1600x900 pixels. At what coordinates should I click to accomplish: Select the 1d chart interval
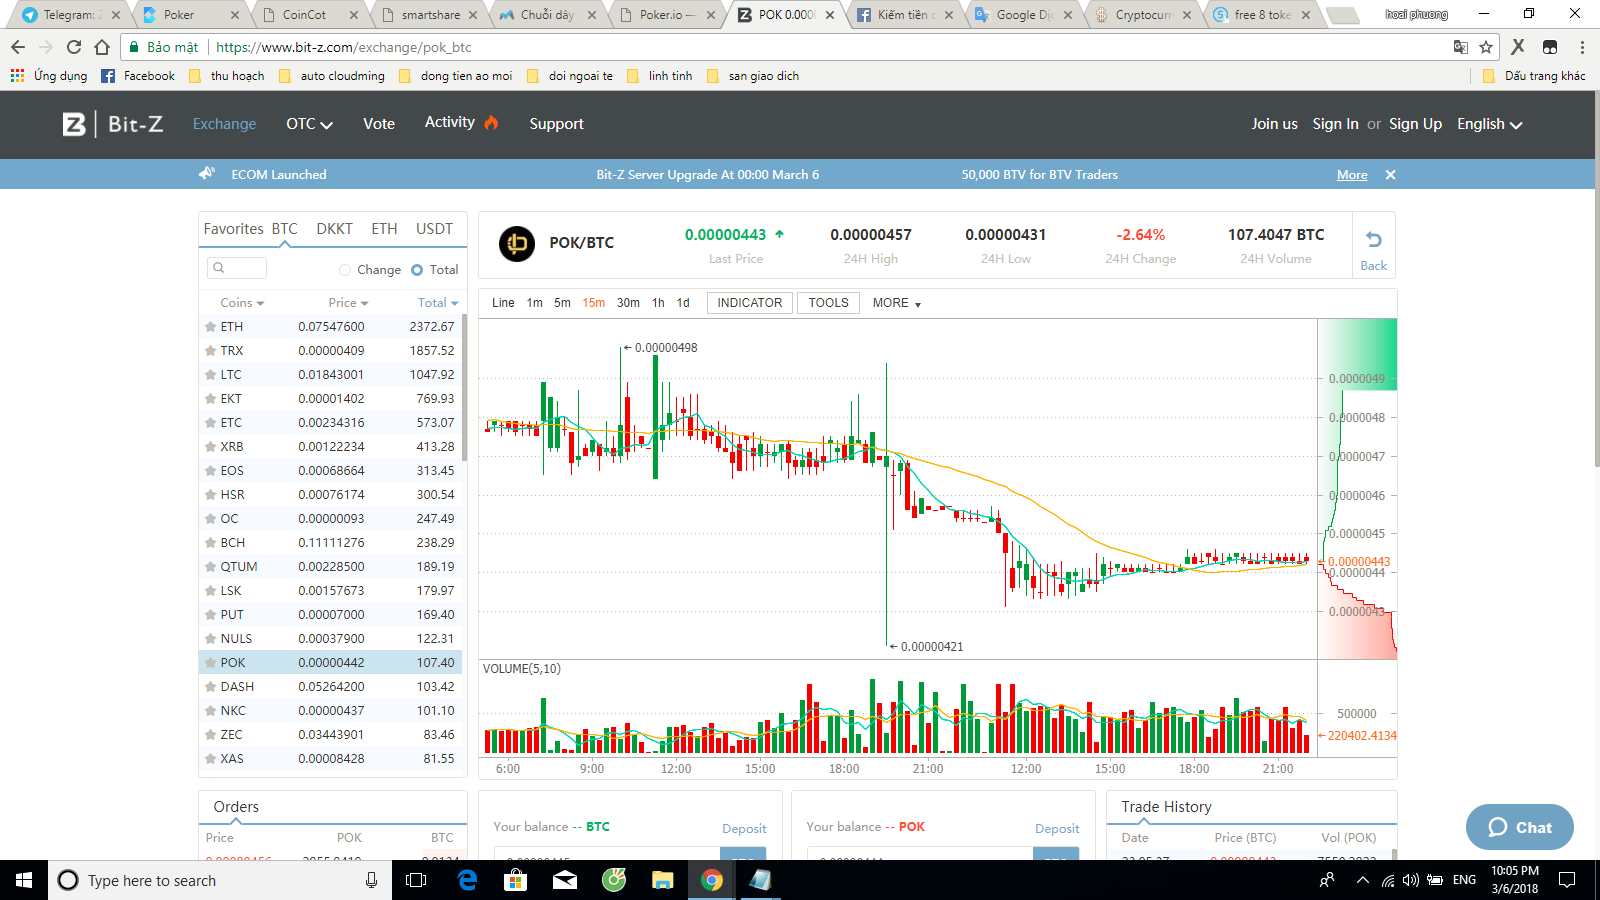(x=683, y=303)
